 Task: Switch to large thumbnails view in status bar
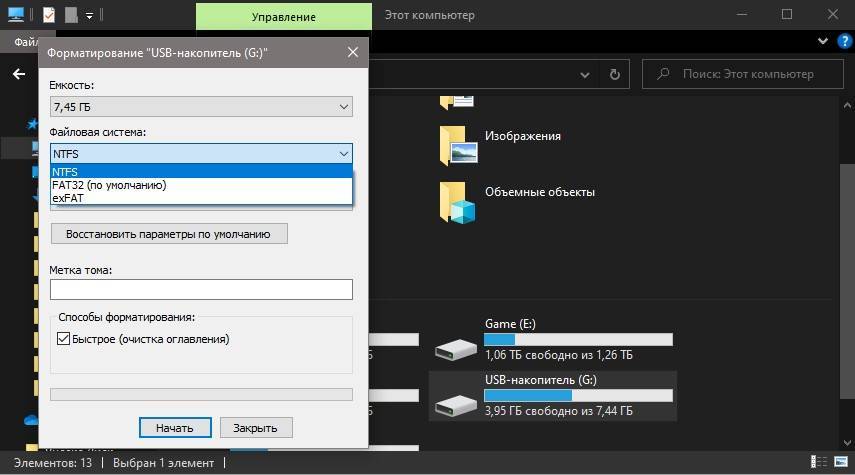click(842, 463)
